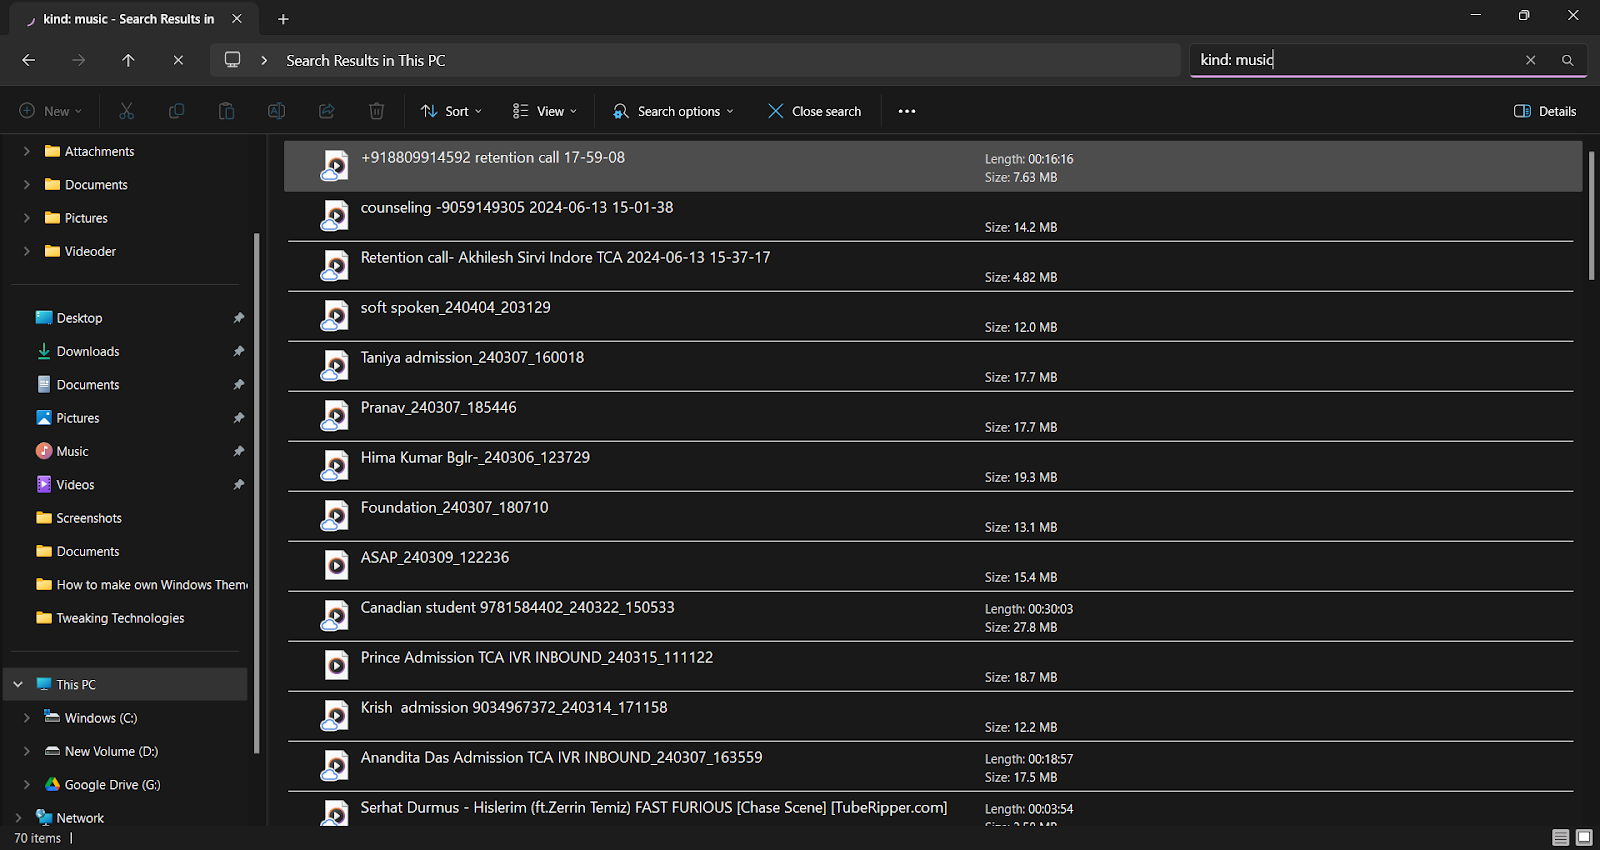Click the Rename icon in toolbar

click(x=276, y=111)
